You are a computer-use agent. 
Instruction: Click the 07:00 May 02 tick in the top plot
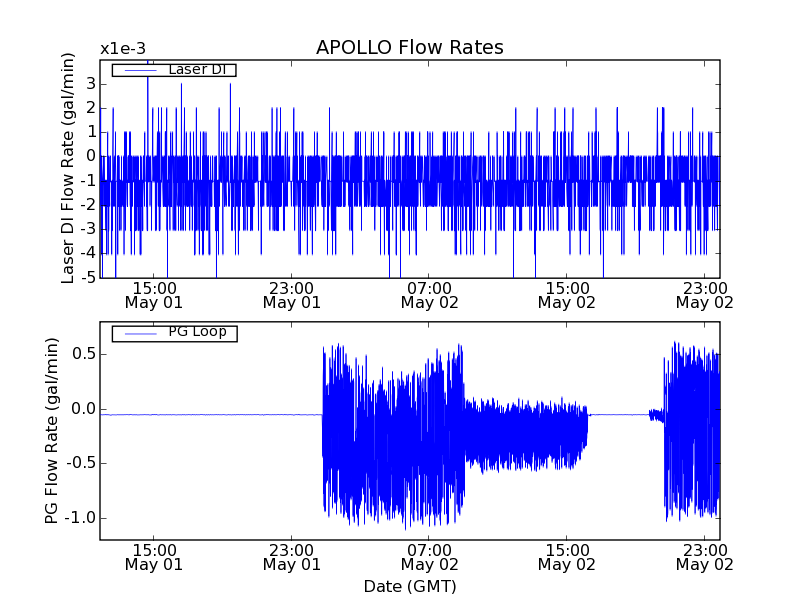point(429,294)
